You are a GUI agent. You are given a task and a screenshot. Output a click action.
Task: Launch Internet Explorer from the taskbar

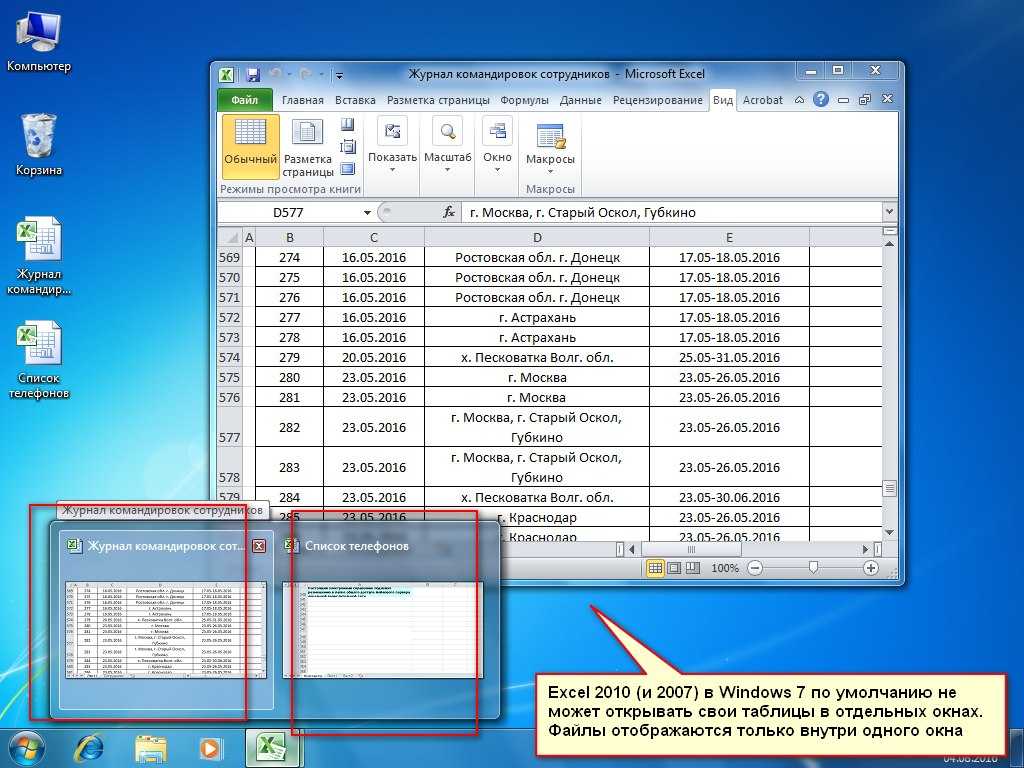(x=89, y=748)
